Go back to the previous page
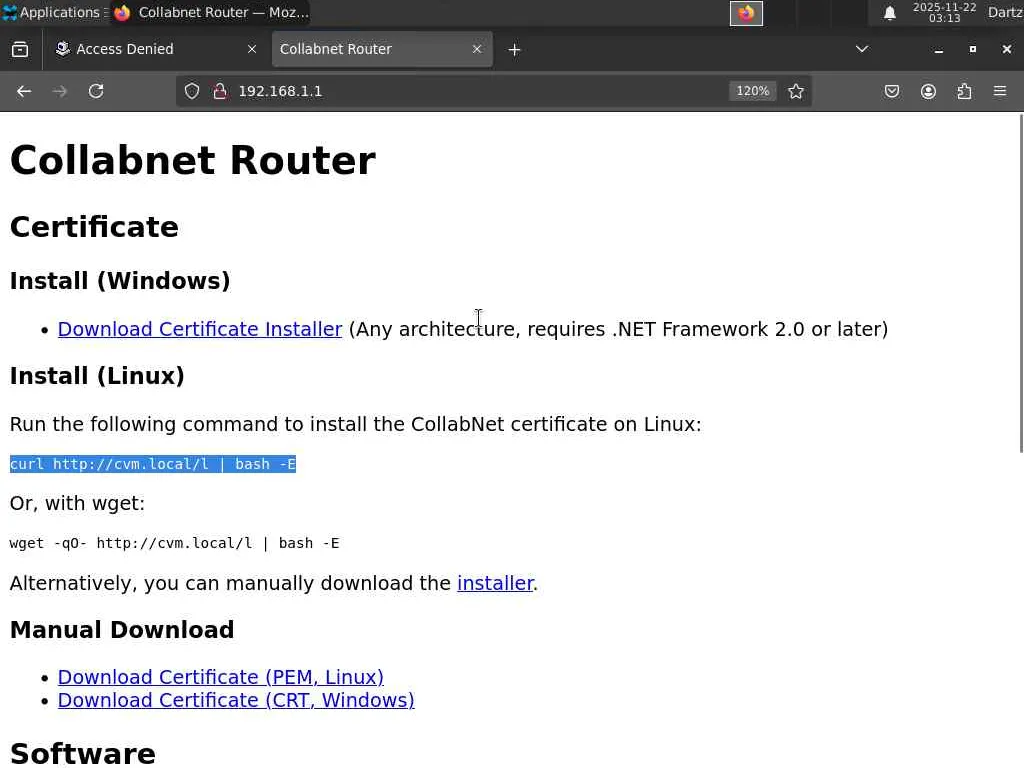 click(24, 91)
